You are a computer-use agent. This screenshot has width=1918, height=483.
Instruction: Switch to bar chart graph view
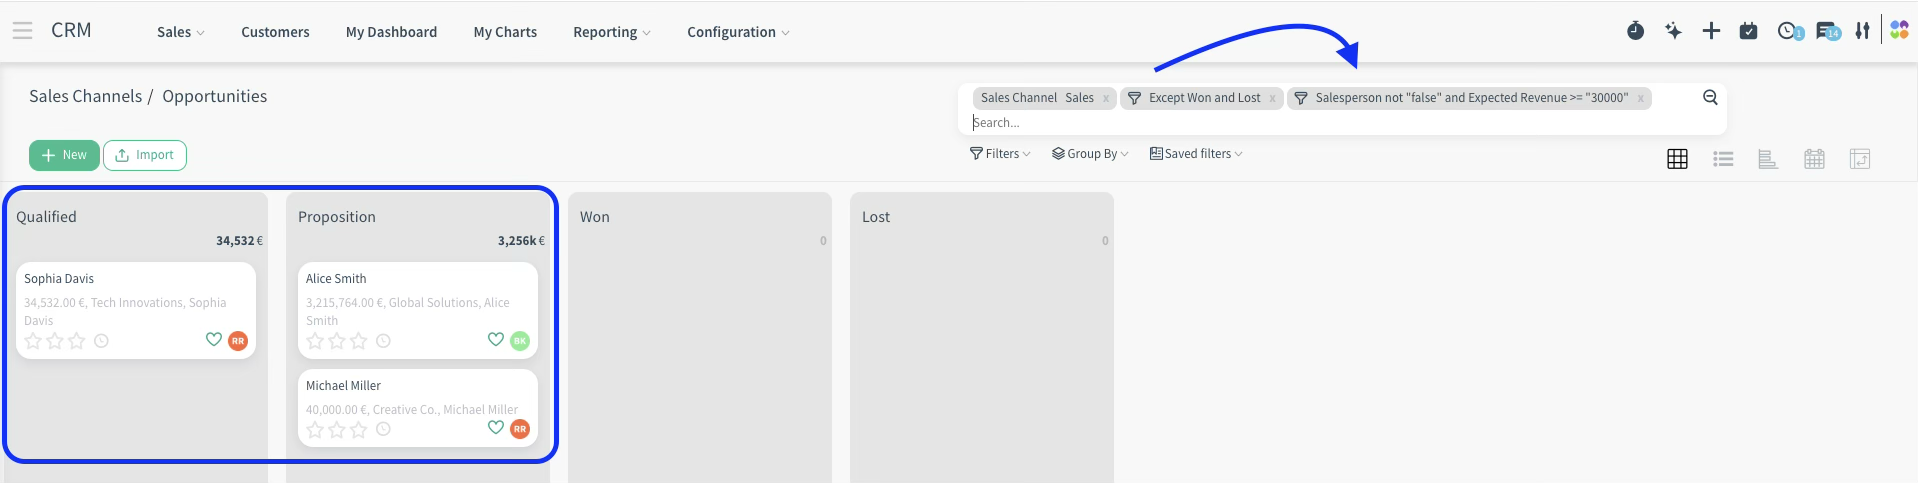pos(1768,159)
